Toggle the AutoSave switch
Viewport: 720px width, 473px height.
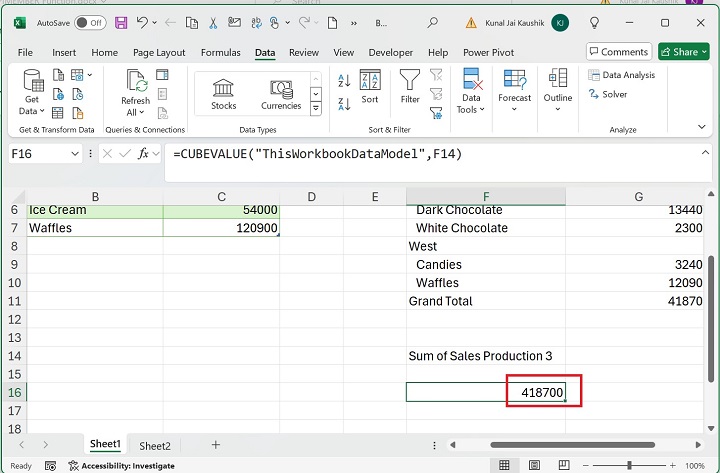[x=90, y=22]
